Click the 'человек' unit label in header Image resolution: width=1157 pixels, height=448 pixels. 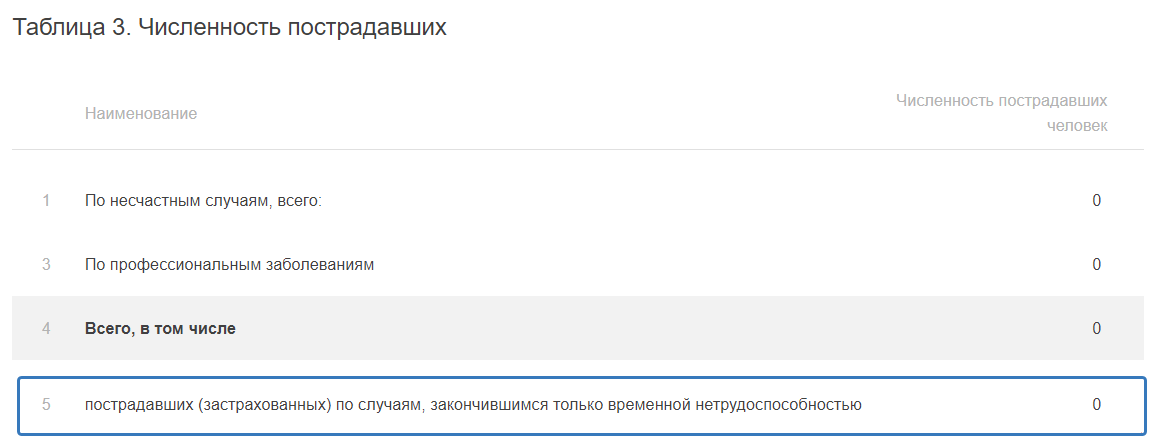click(x=1077, y=126)
